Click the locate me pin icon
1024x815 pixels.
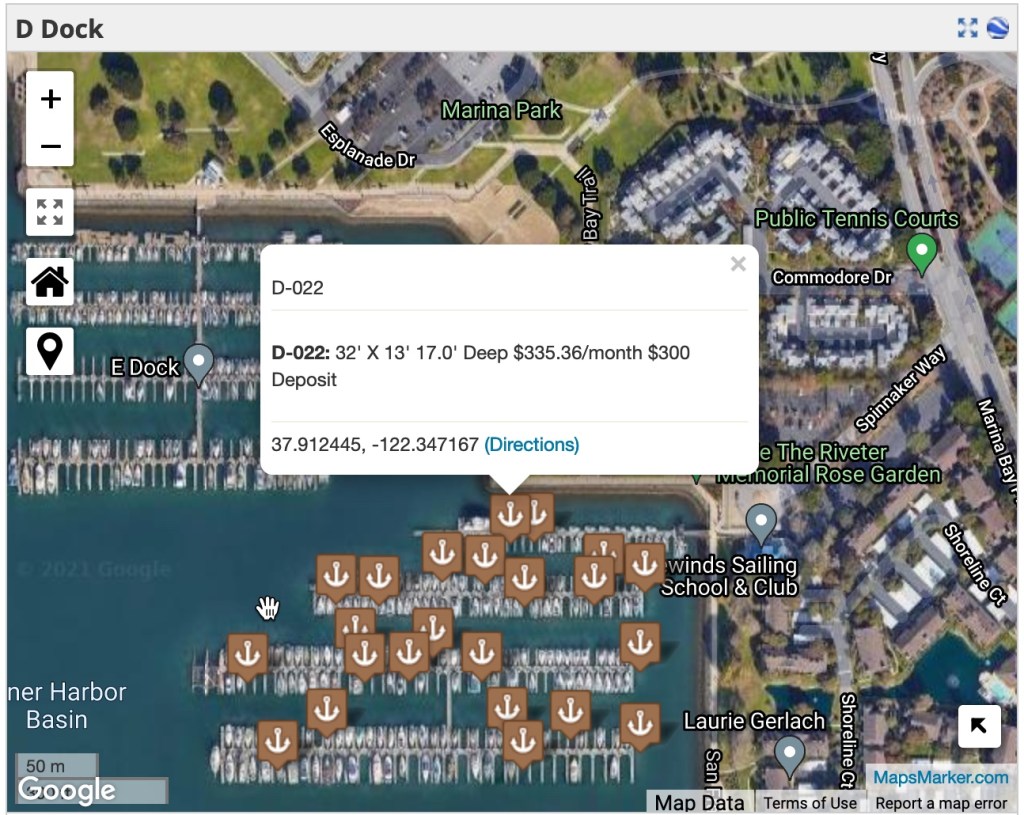(50, 351)
